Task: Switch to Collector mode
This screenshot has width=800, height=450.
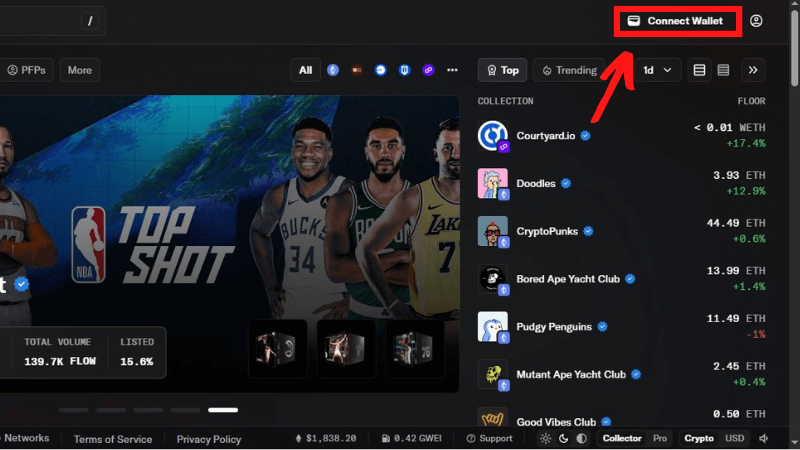Action: [x=622, y=438]
